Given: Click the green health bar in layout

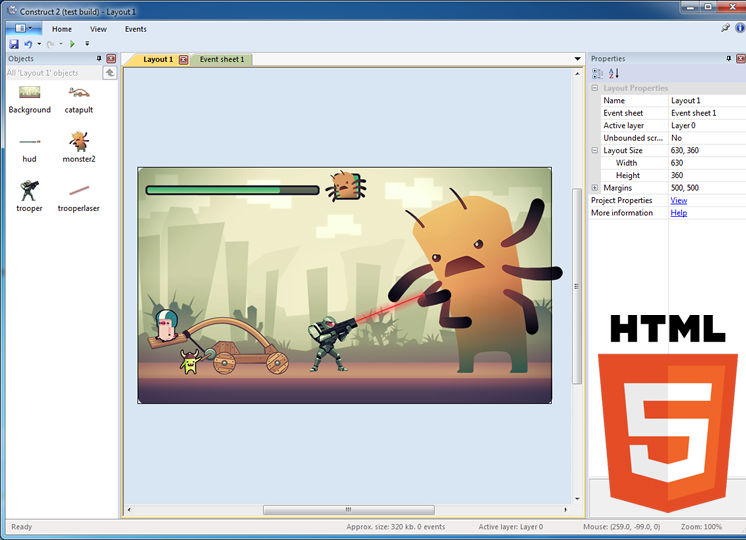Looking at the screenshot, I should click(232, 190).
